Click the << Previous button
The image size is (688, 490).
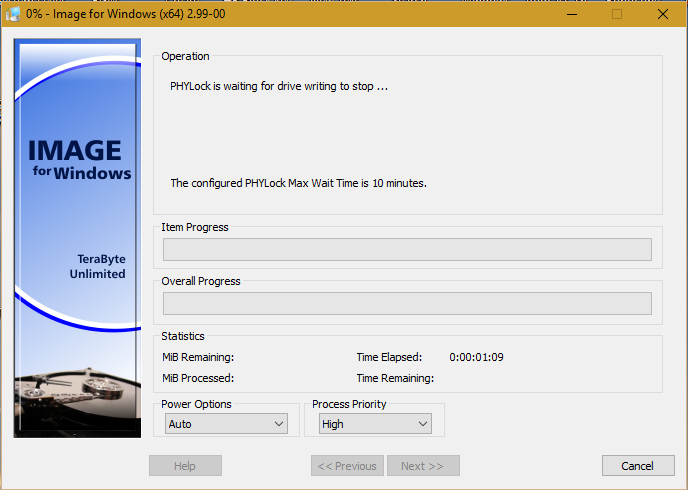[x=347, y=466]
